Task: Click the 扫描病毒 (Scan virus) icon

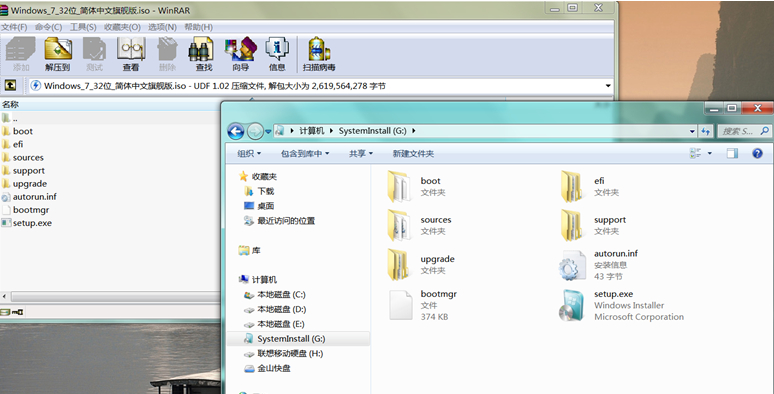Action: [x=319, y=54]
